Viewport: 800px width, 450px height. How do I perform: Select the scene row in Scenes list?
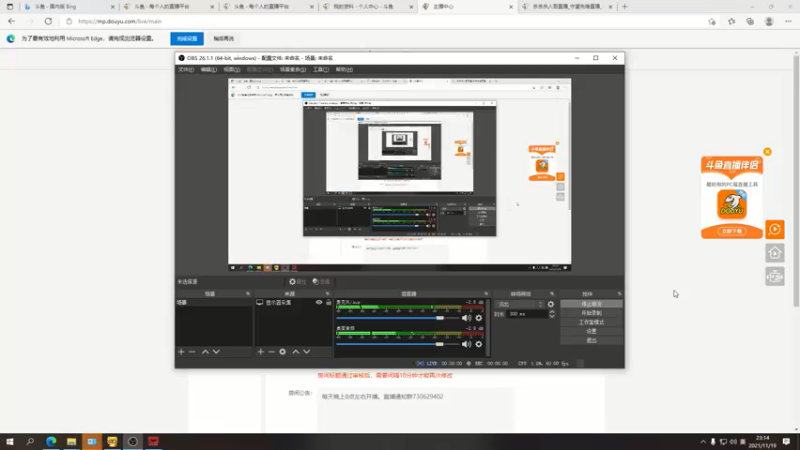coord(214,303)
